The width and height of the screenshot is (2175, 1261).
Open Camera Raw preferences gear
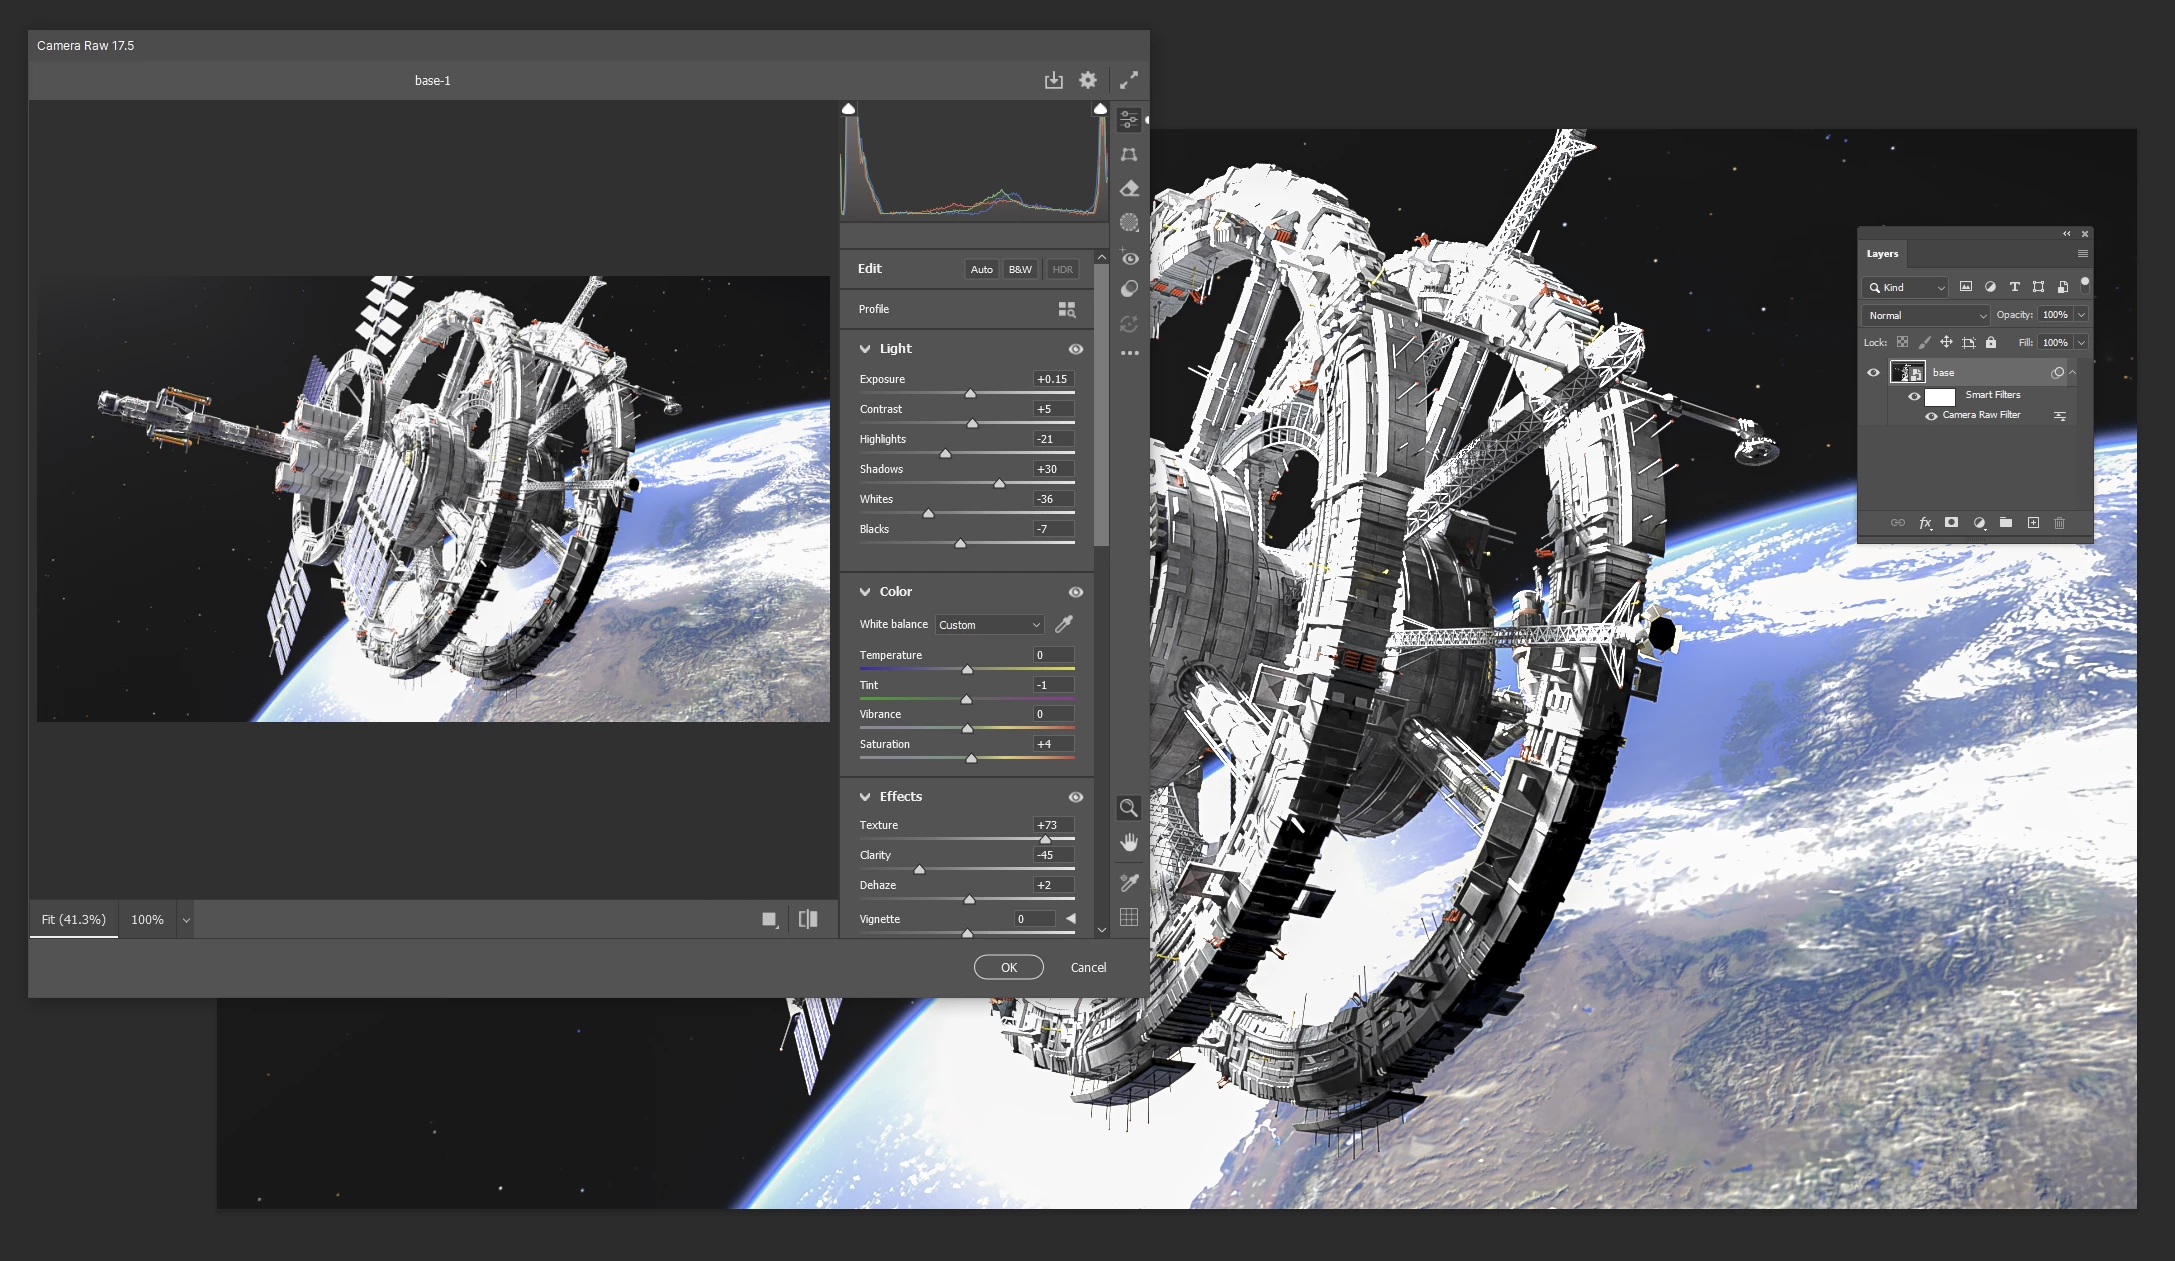[1088, 80]
